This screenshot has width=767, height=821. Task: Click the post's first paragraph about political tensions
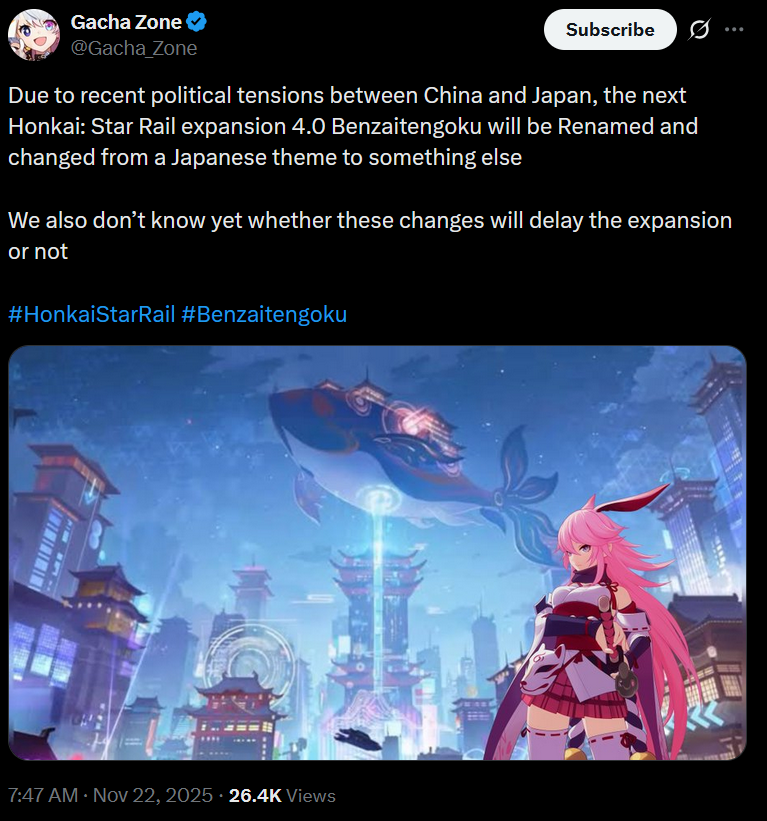tap(353, 126)
